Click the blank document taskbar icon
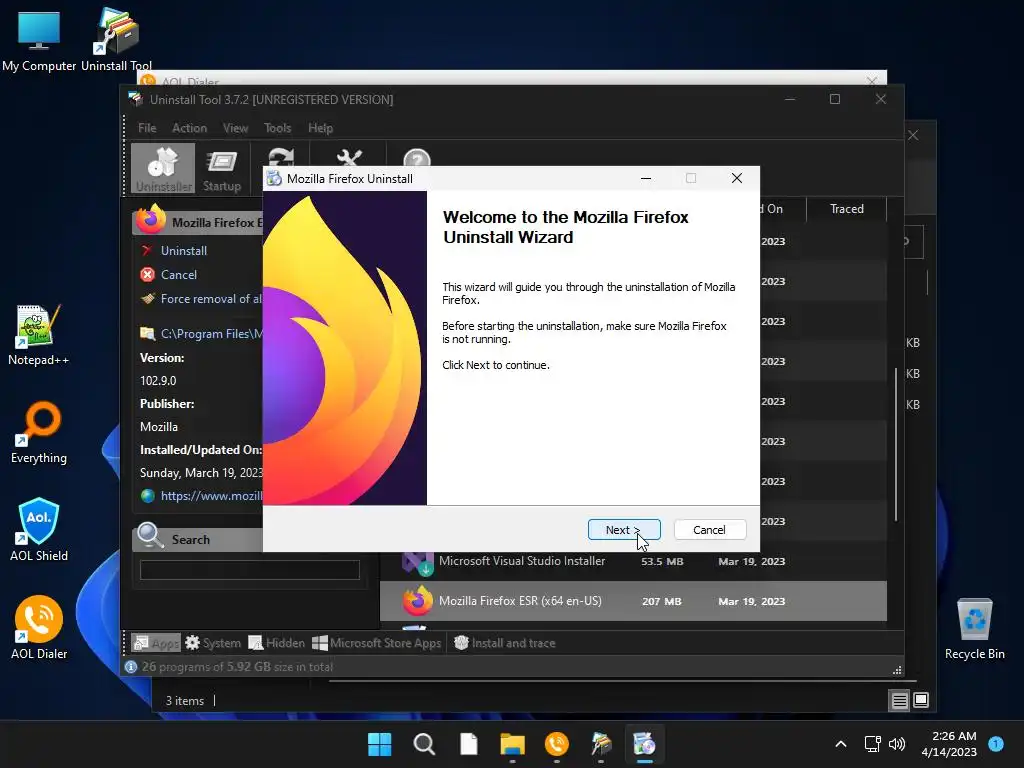Viewport: 1024px width, 768px height. [468, 744]
